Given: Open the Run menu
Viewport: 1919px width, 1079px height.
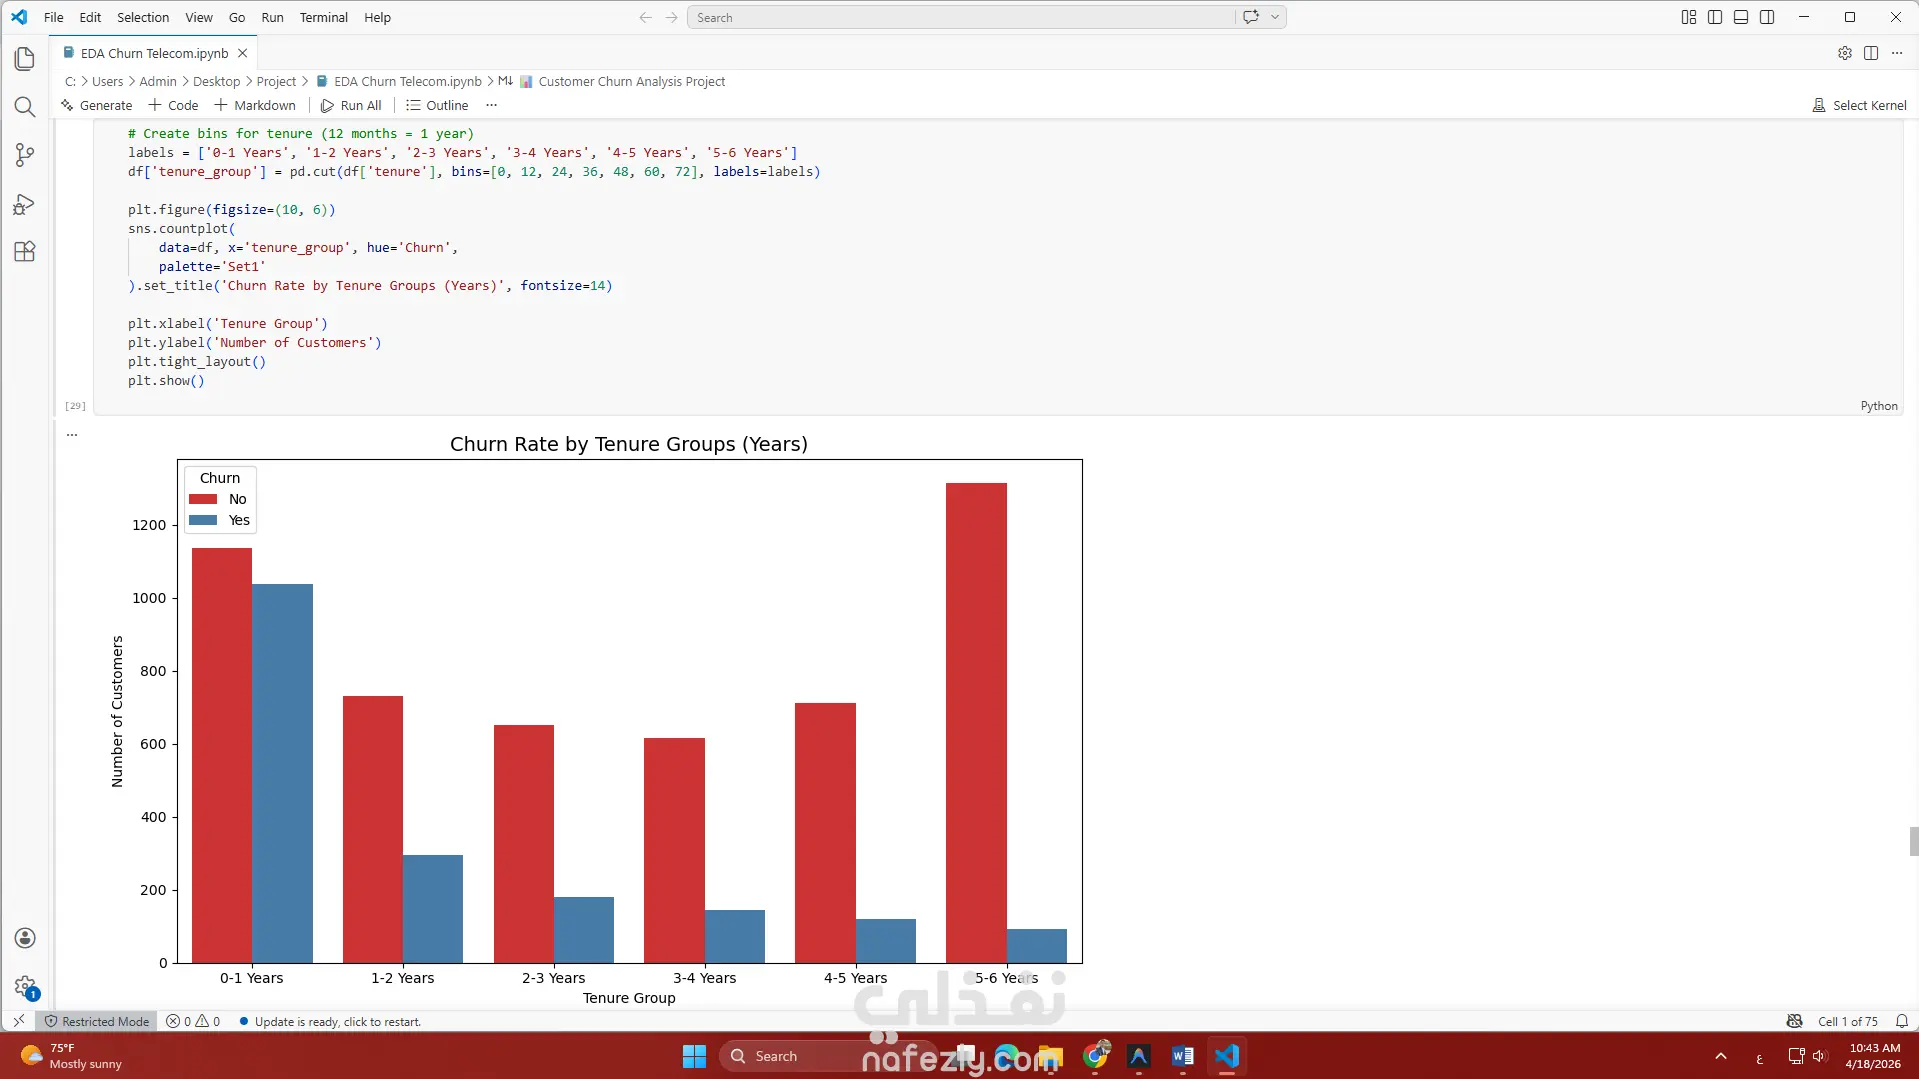Looking at the screenshot, I should coord(272,17).
